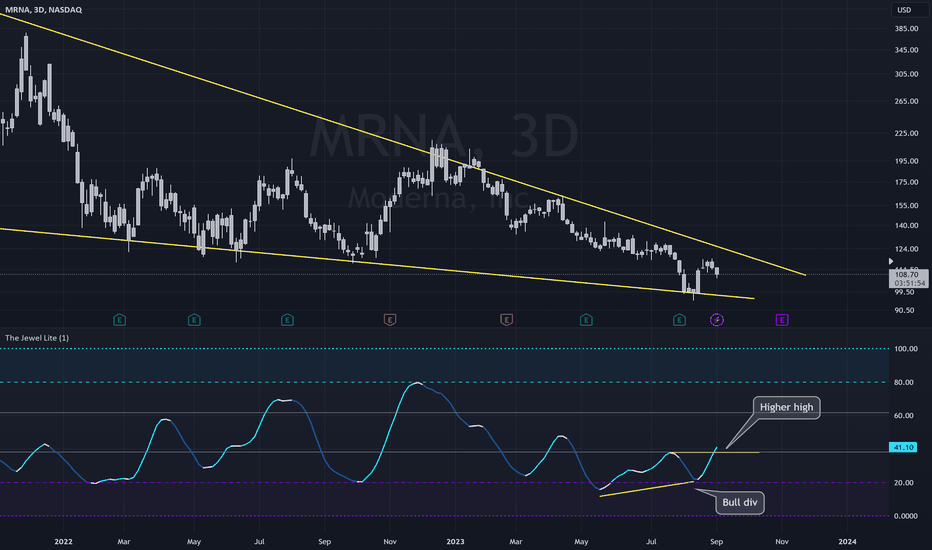Click the 155.00 price axis label

pos(906,206)
